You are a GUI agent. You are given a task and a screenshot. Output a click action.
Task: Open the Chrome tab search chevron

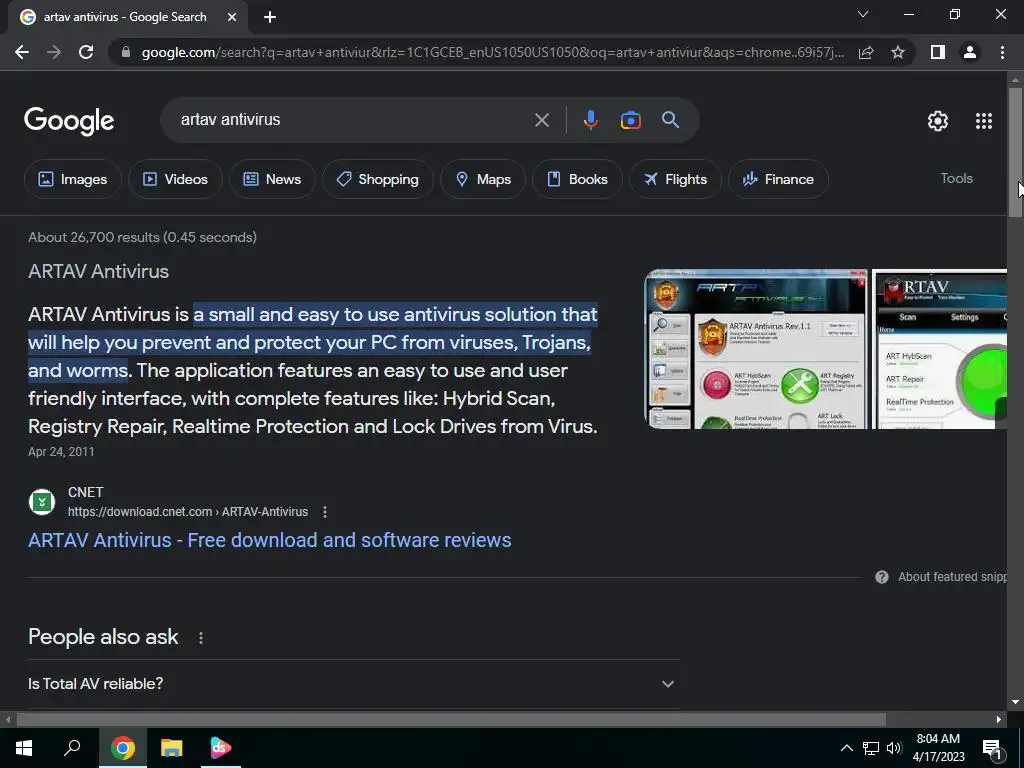863,14
